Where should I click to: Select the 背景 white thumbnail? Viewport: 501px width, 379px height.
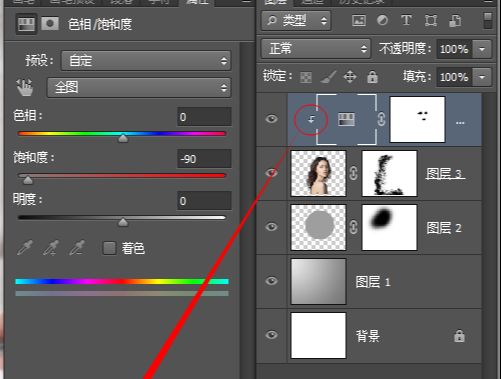318,335
